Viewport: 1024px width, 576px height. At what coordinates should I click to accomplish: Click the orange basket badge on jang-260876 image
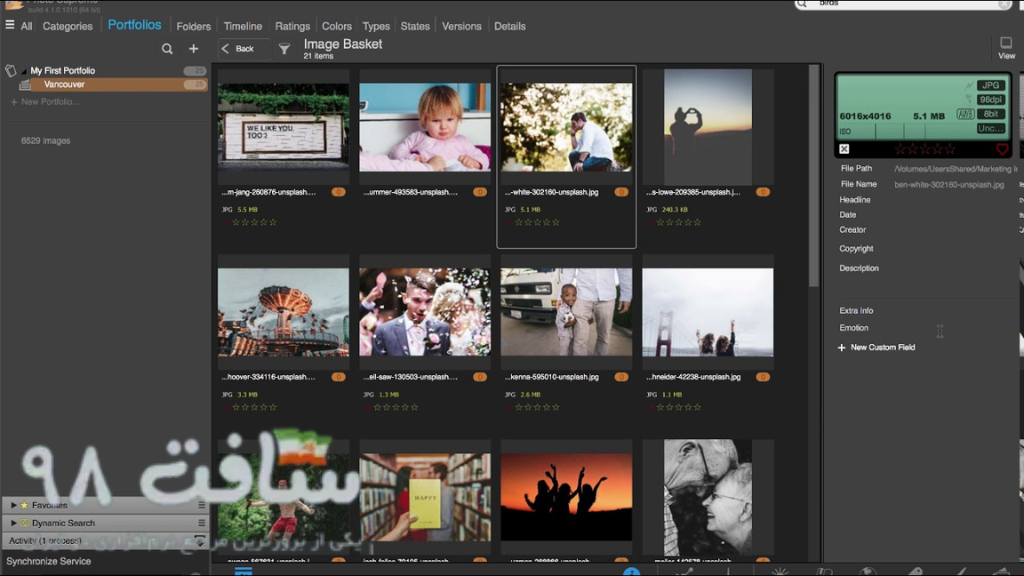tap(338, 192)
